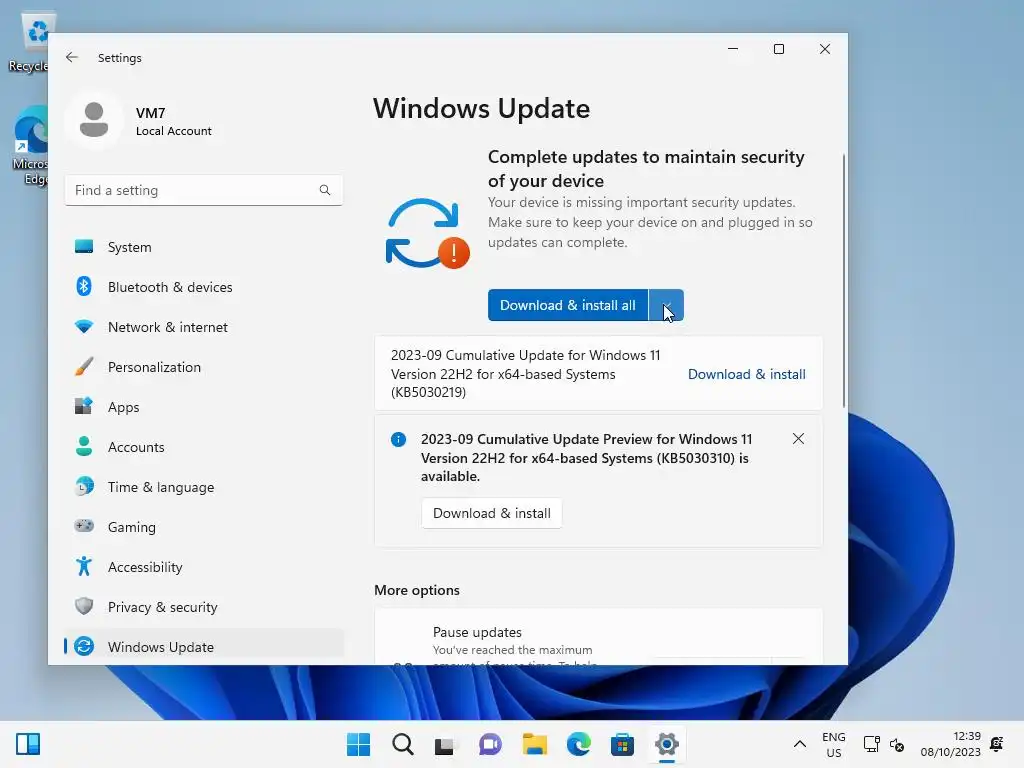
Task: Click the info icon beside Cumulative Update Preview
Action: click(398, 440)
